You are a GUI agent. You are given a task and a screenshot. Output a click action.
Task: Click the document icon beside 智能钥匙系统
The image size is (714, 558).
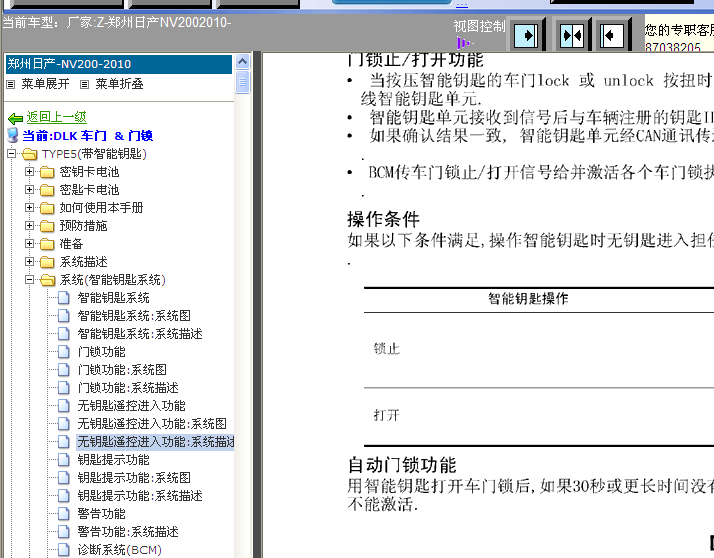(x=64, y=298)
